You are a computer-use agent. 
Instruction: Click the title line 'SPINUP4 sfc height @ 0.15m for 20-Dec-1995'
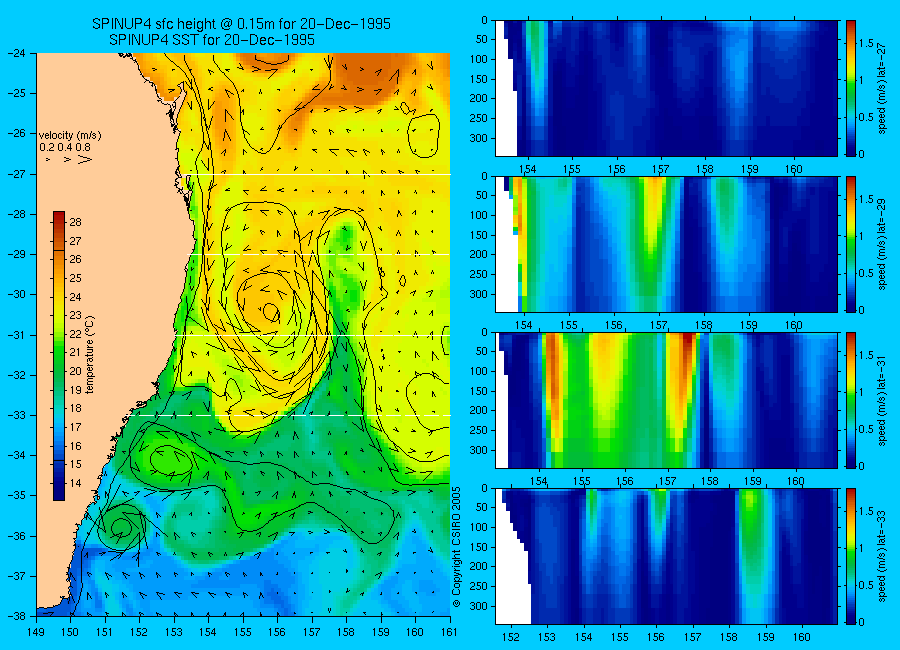(x=241, y=24)
